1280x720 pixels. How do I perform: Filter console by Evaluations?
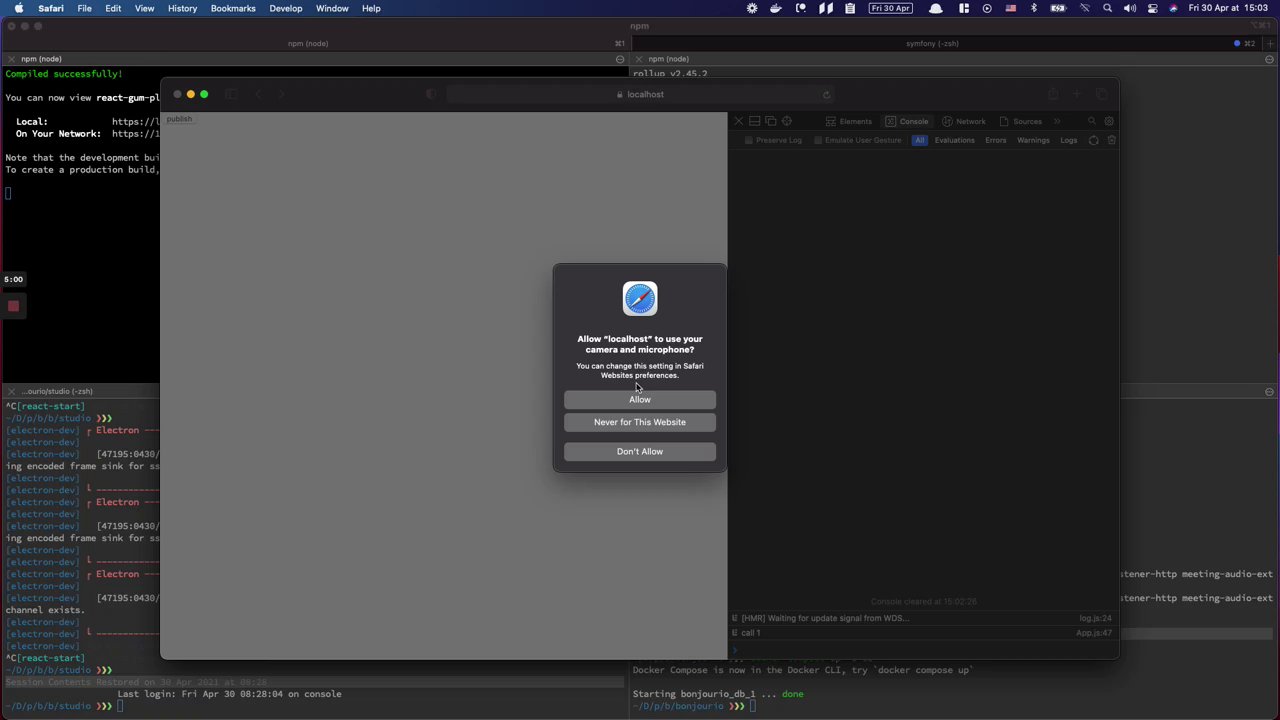[954, 140]
